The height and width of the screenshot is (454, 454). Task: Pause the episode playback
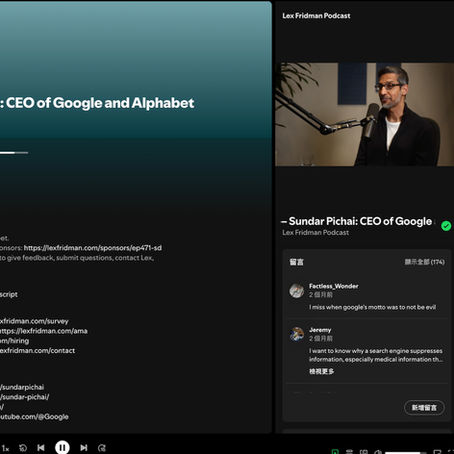tap(62, 447)
